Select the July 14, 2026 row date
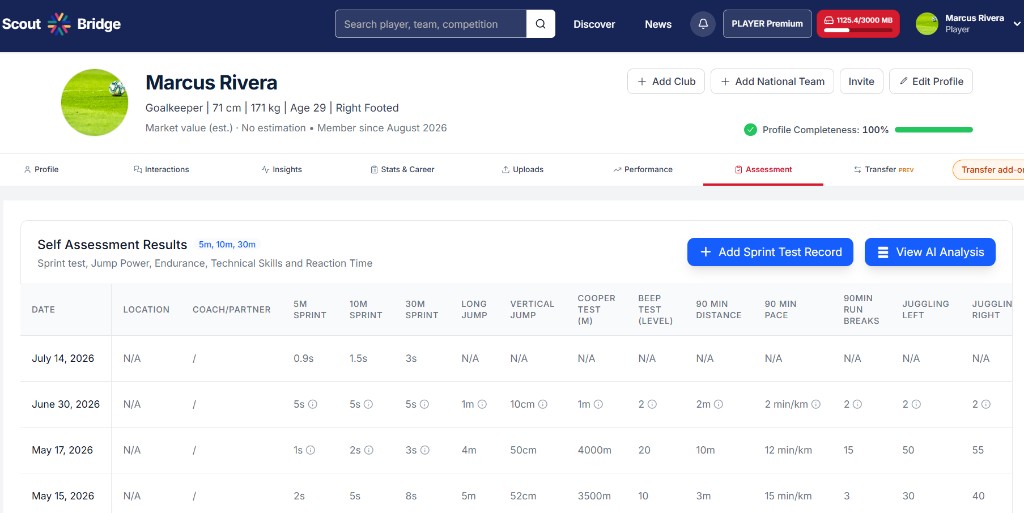The height and width of the screenshot is (513, 1024). (x=63, y=358)
